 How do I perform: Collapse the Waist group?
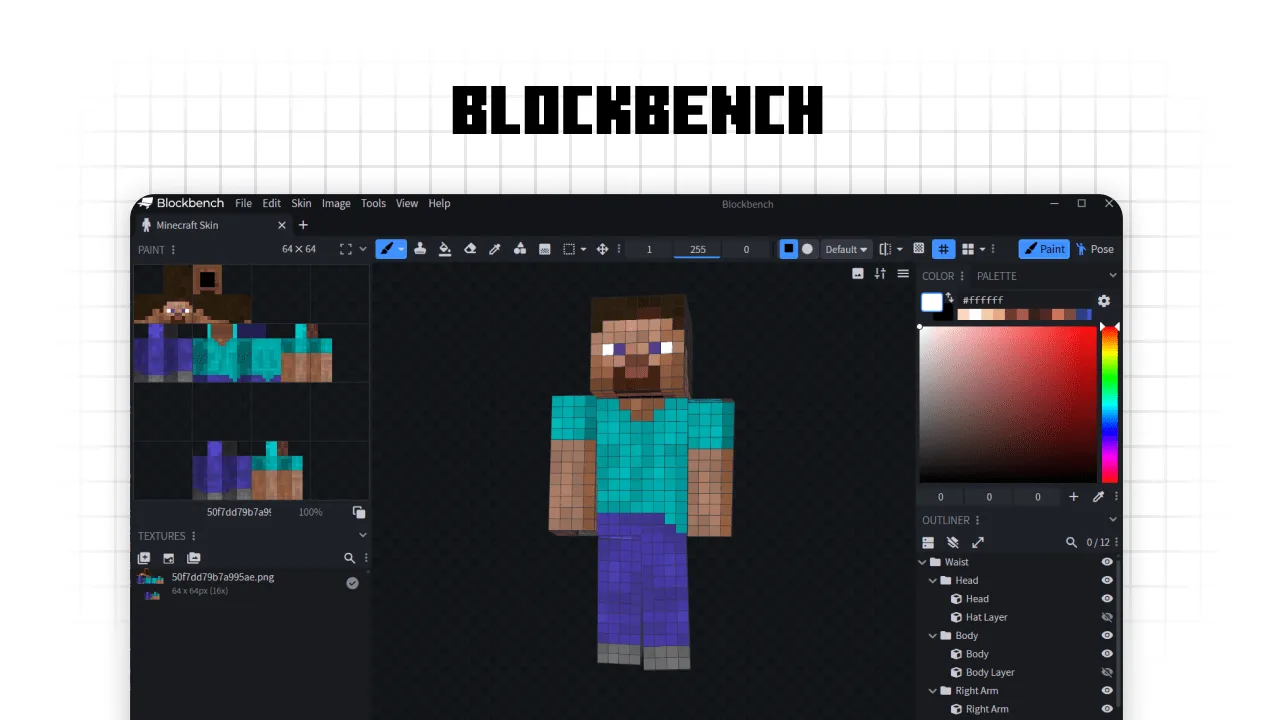tap(923, 562)
